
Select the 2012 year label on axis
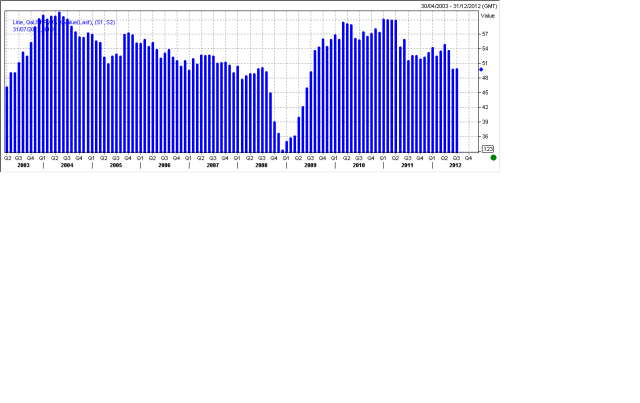coord(454,165)
